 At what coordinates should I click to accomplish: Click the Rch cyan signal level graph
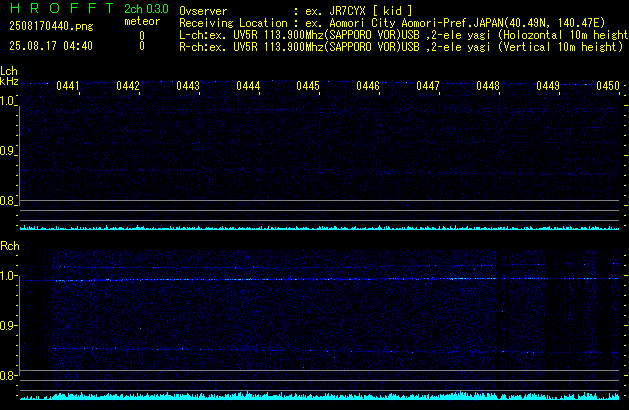tap(319, 396)
